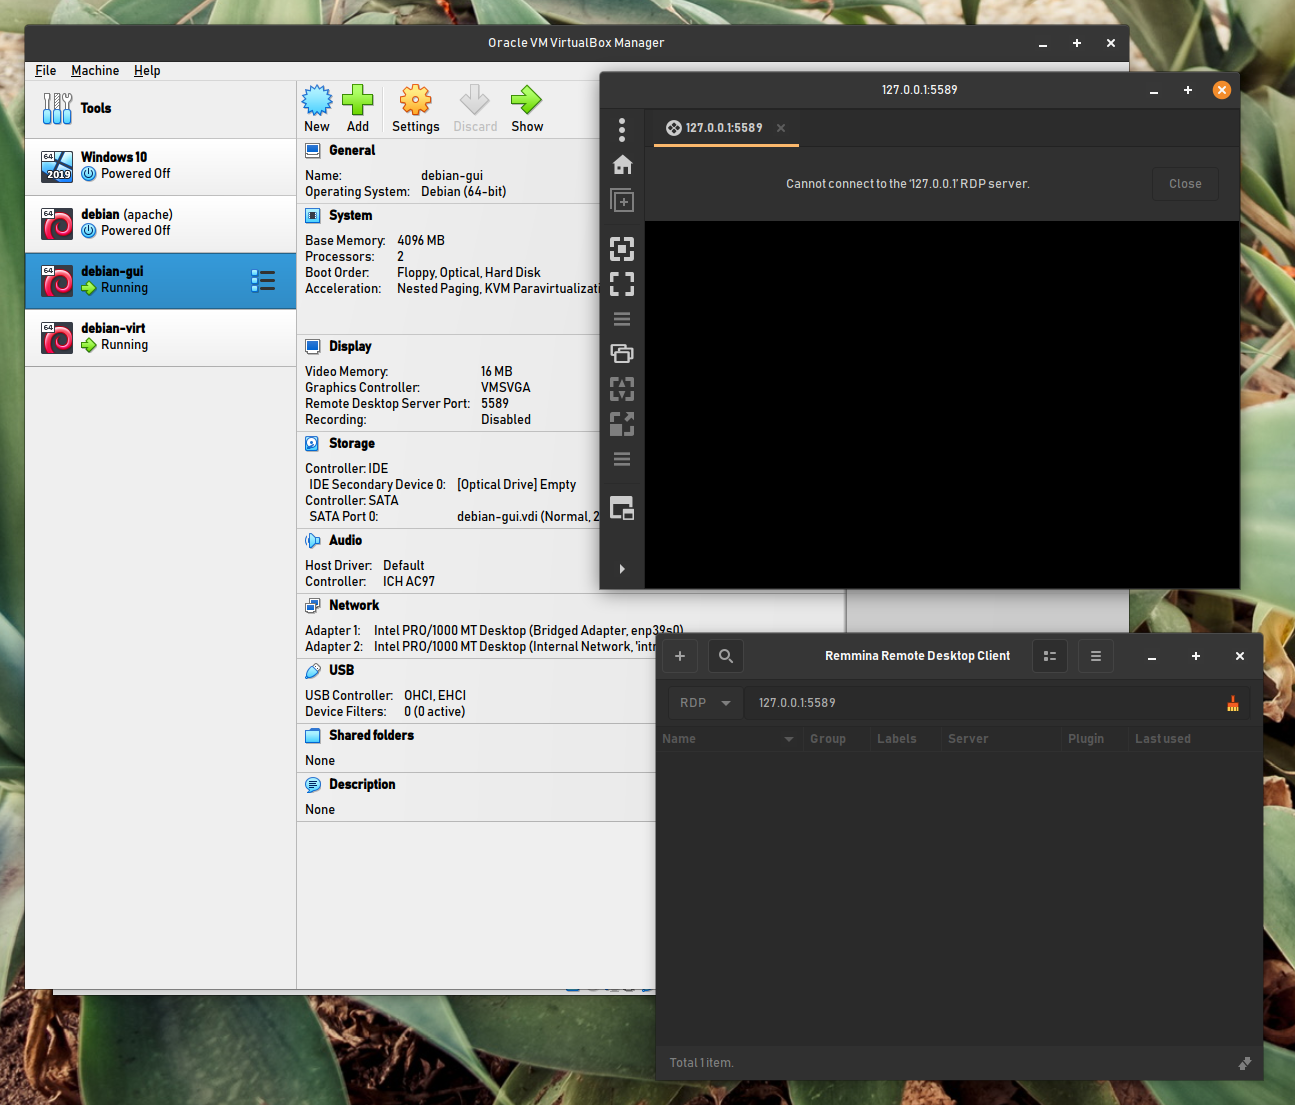Toggle scaled mode icon in Remmina sidebar
The width and height of the screenshot is (1295, 1105).
coord(622,424)
